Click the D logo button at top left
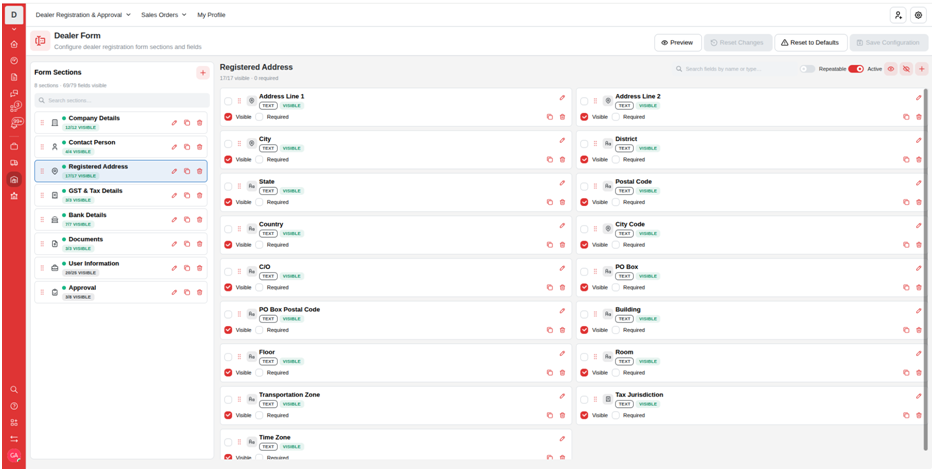 pyautogui.click(x=14, y=15)
